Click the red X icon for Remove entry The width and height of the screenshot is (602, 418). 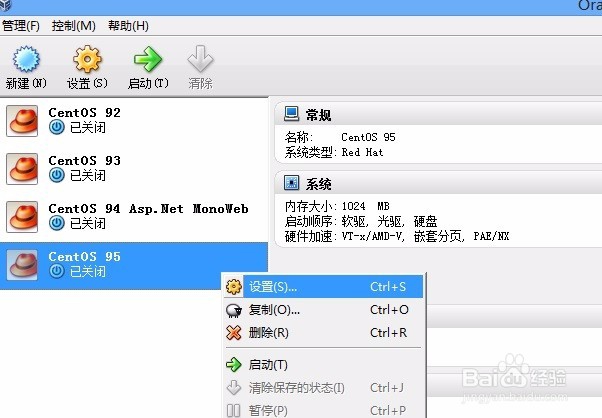tap(234, 333)
